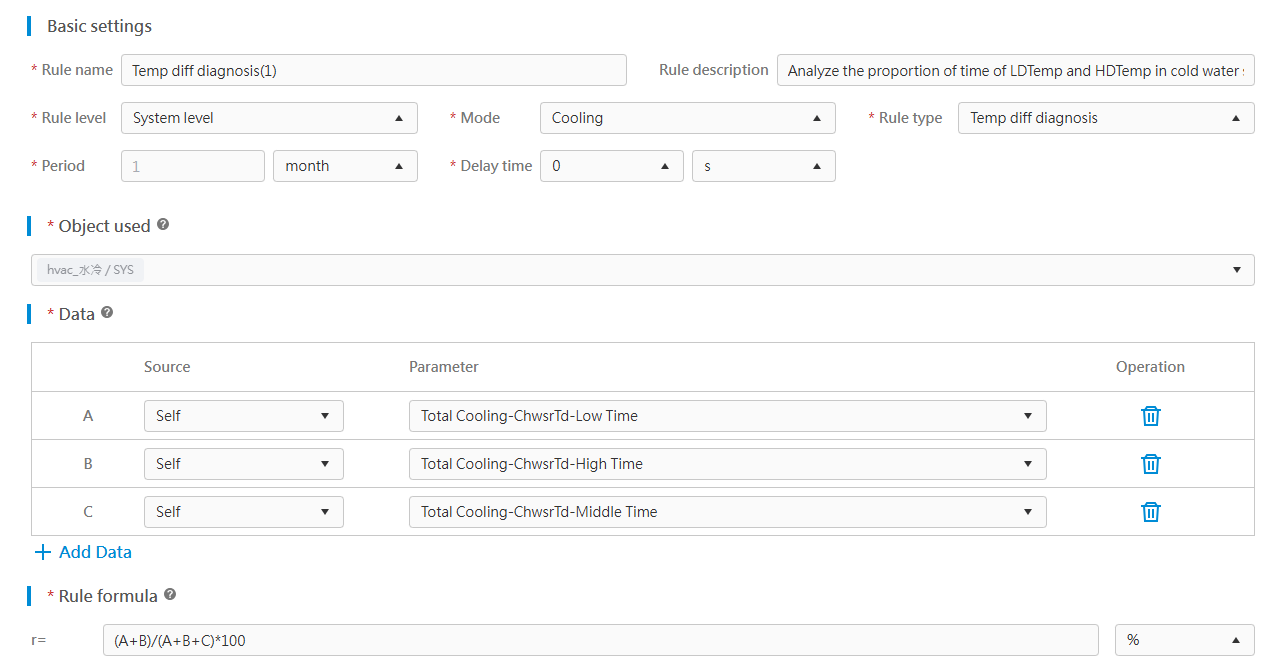
Task: Open Delay time value dropdown
Action: pyautogui.click(x=611, y=166)
